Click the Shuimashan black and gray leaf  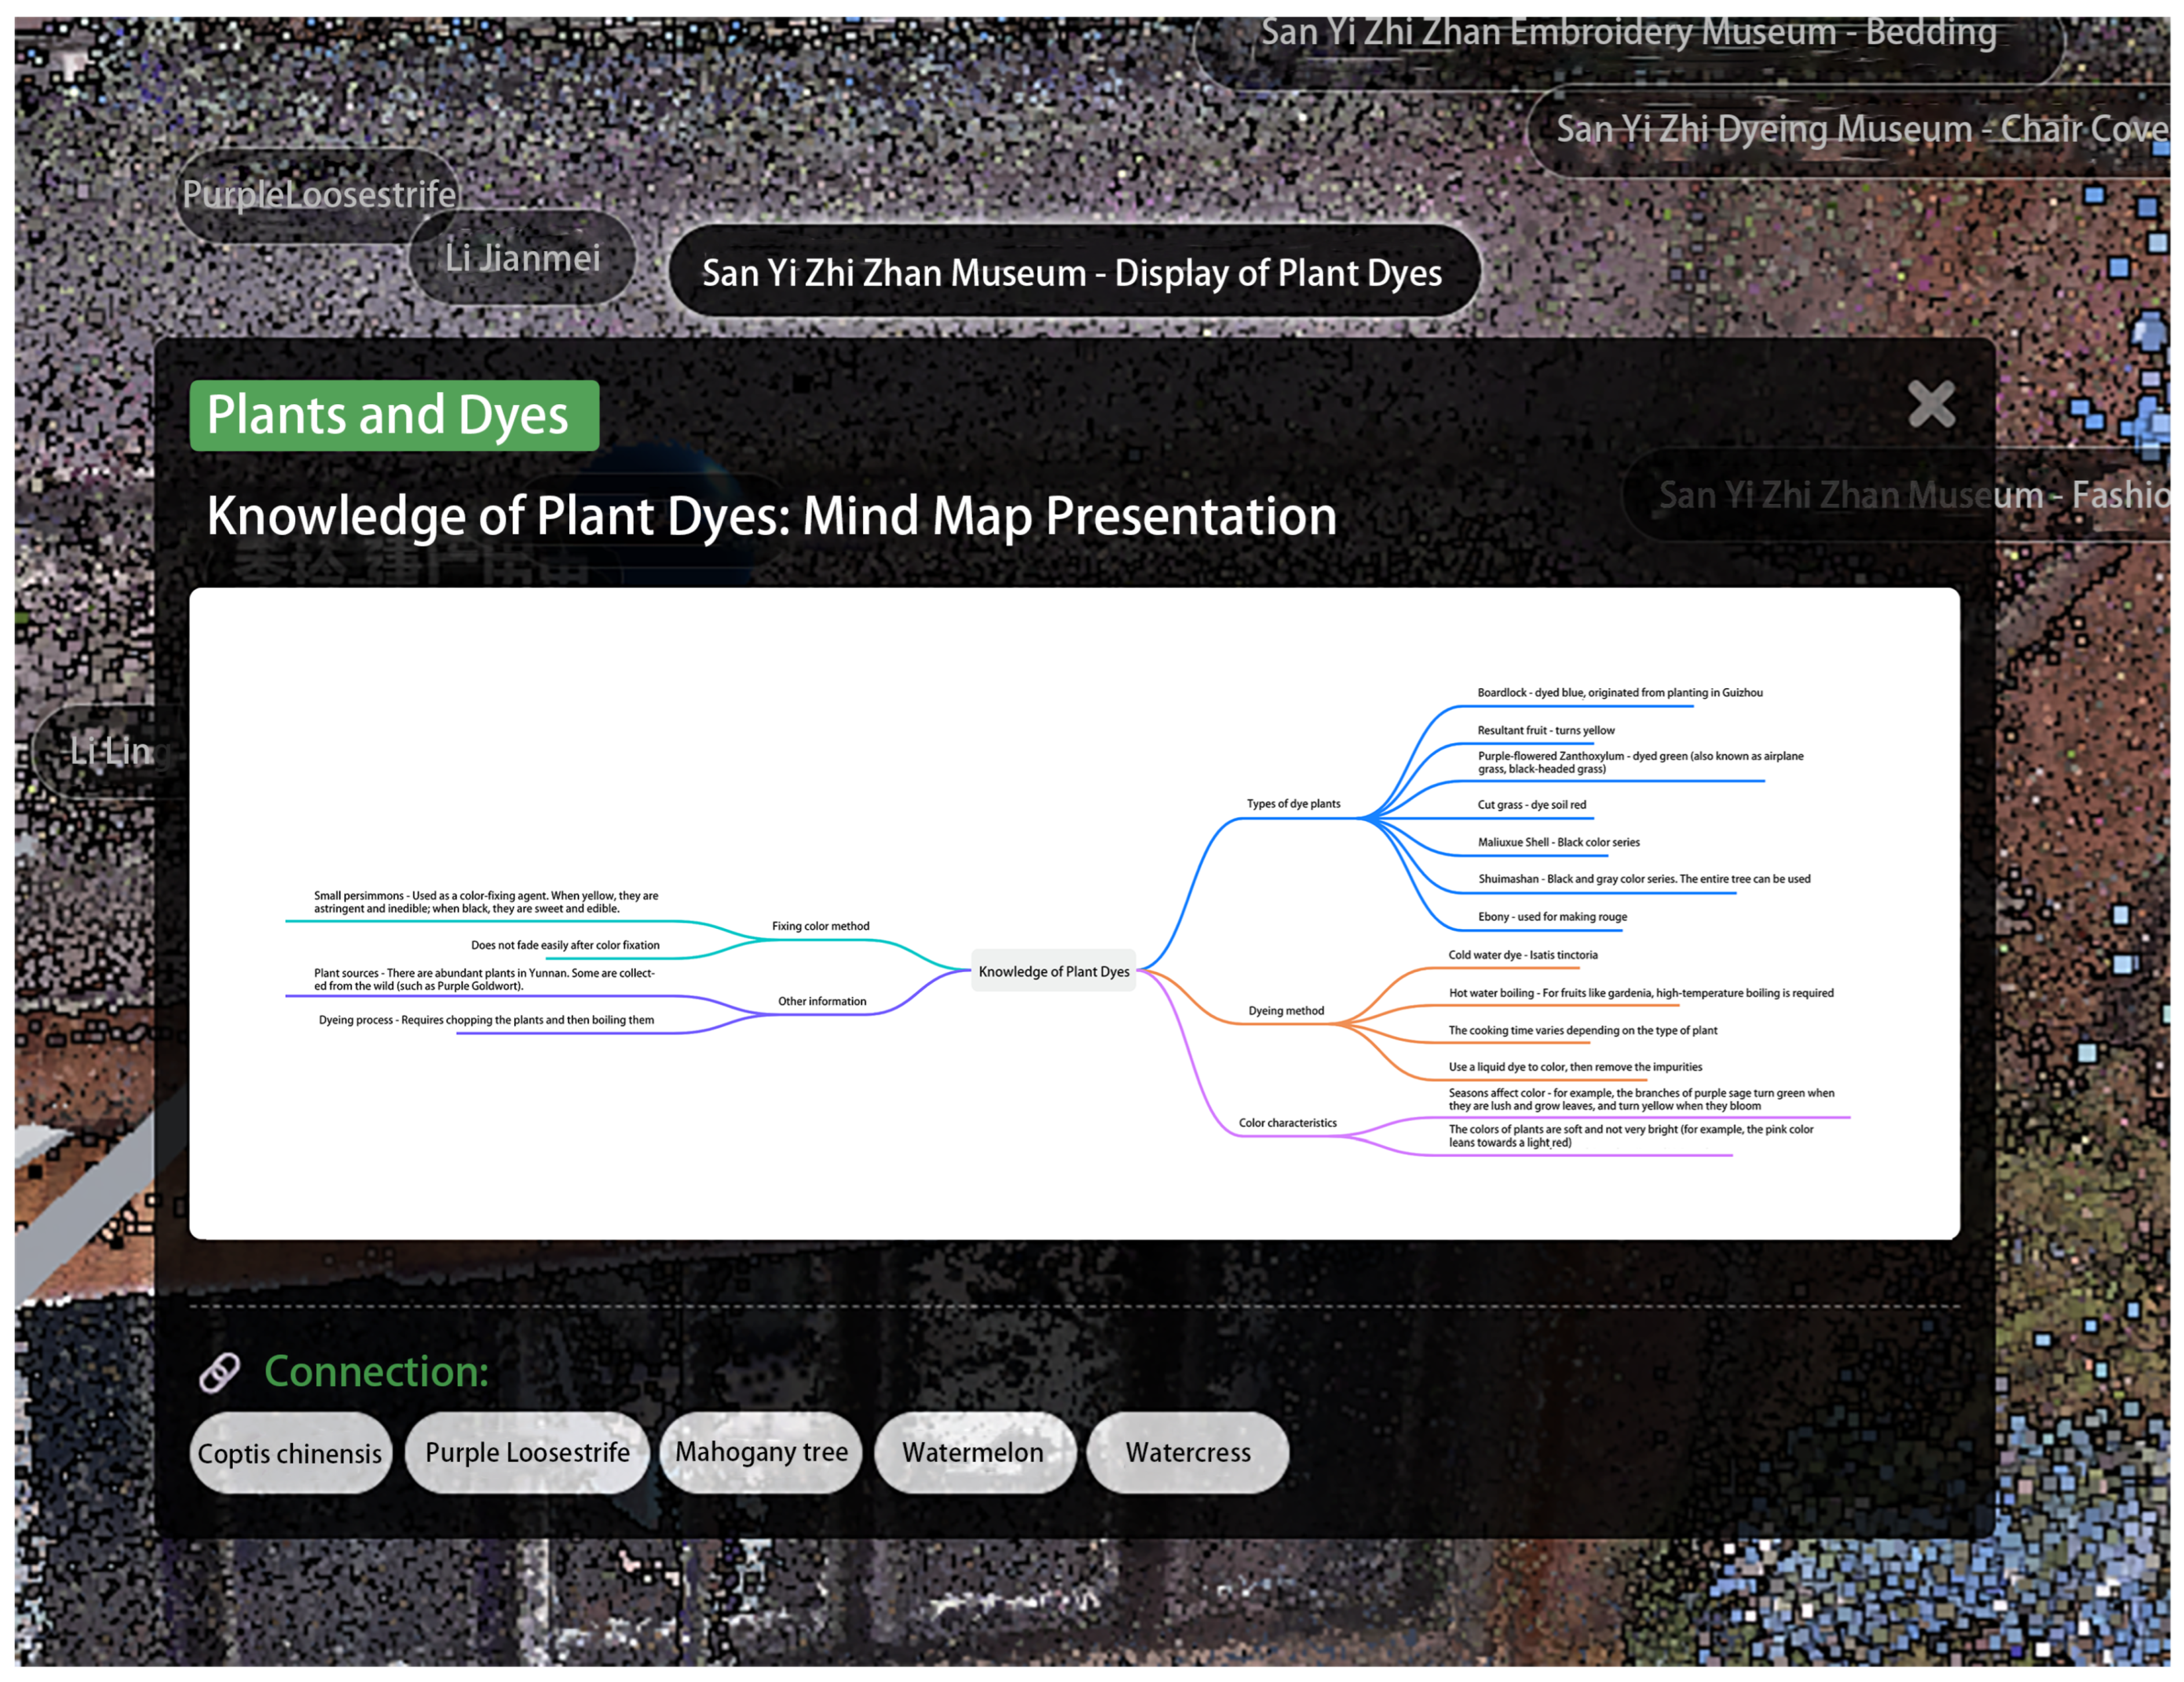(x=1644, y=879)
